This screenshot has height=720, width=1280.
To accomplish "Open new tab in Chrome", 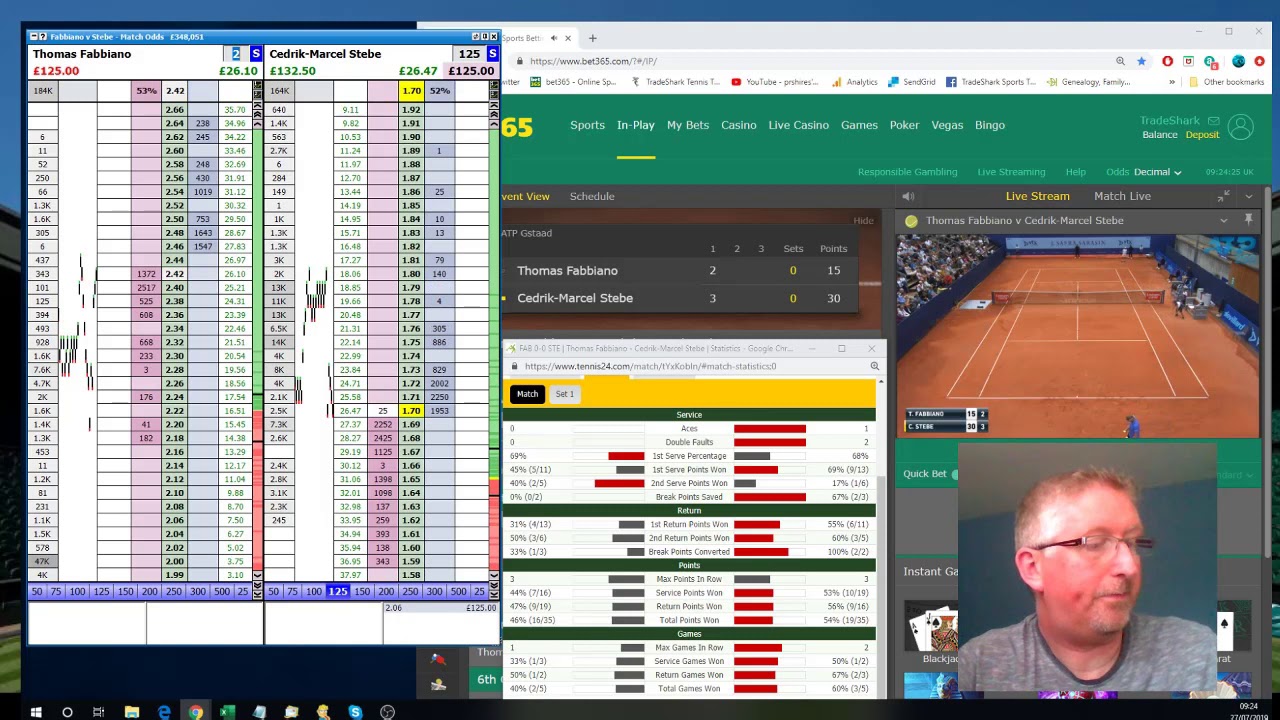I will (x=592, y=38).
